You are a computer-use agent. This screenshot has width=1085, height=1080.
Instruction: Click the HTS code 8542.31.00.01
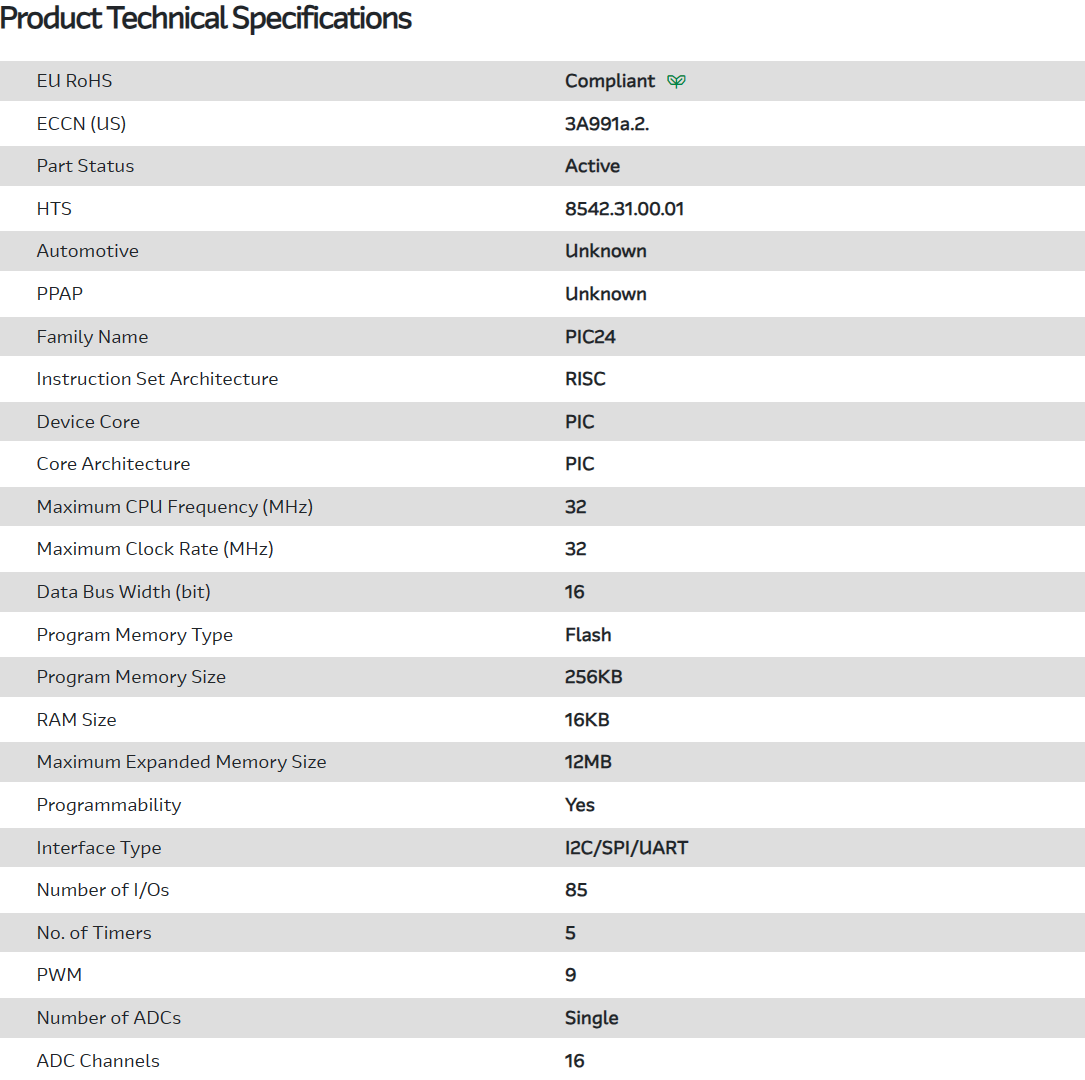pos(624,209)
